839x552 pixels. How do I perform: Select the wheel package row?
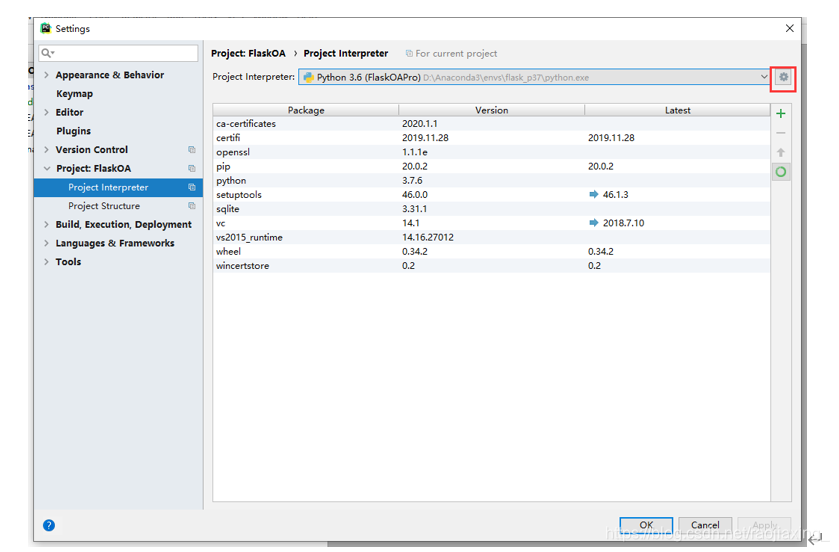[x=491, y=251]
